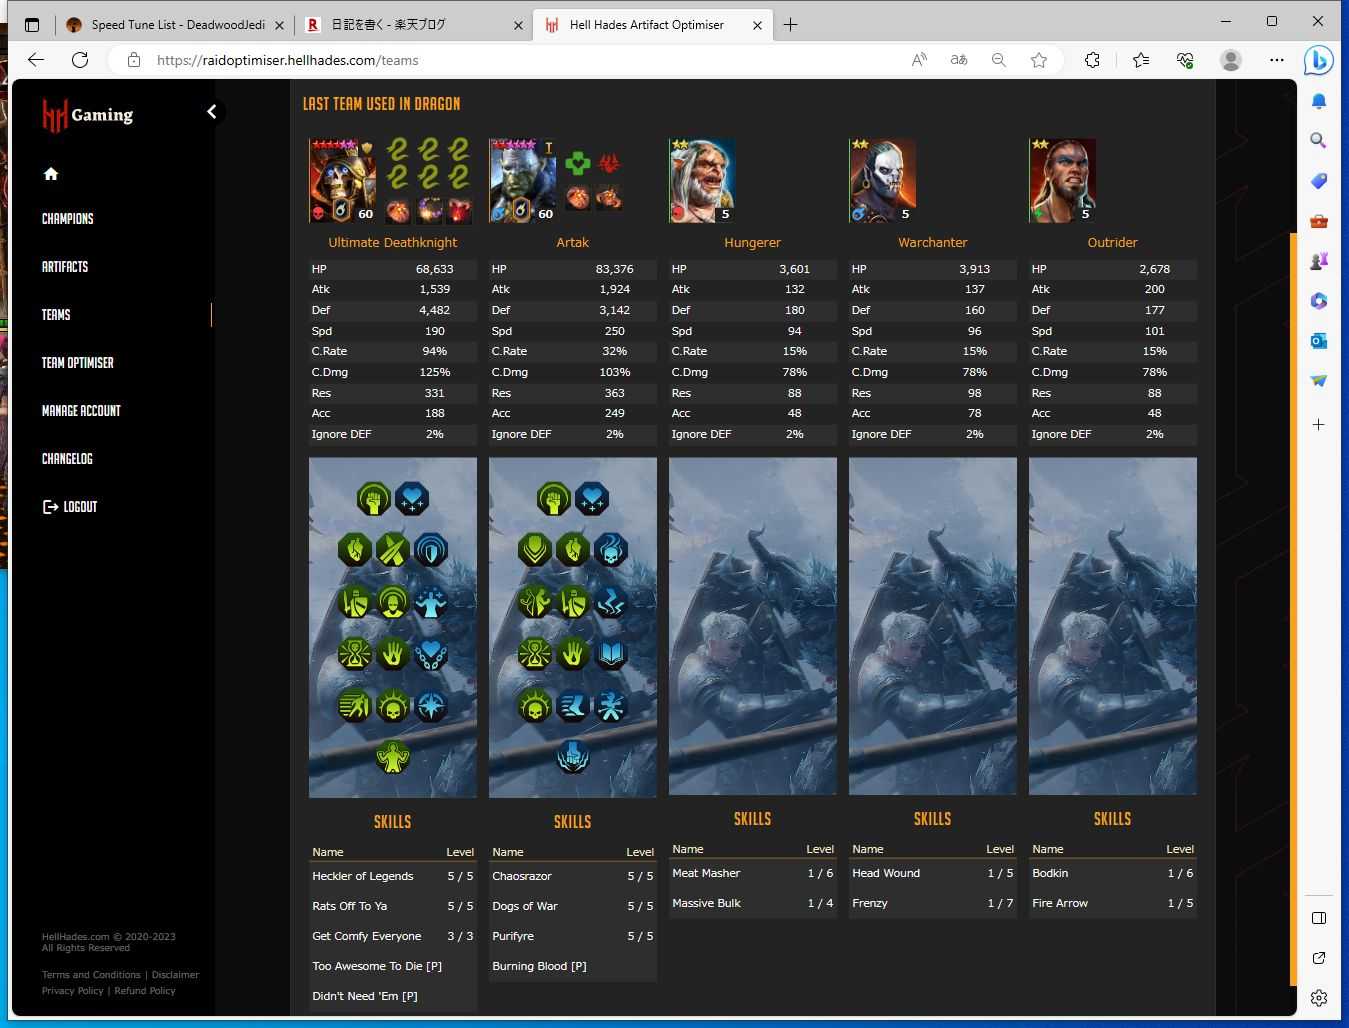Viewport: 1349px width, 1028px height.
Task: Select the blue book mastery icon under Artak
Action: pyautogui.click(x=611, y=654)
